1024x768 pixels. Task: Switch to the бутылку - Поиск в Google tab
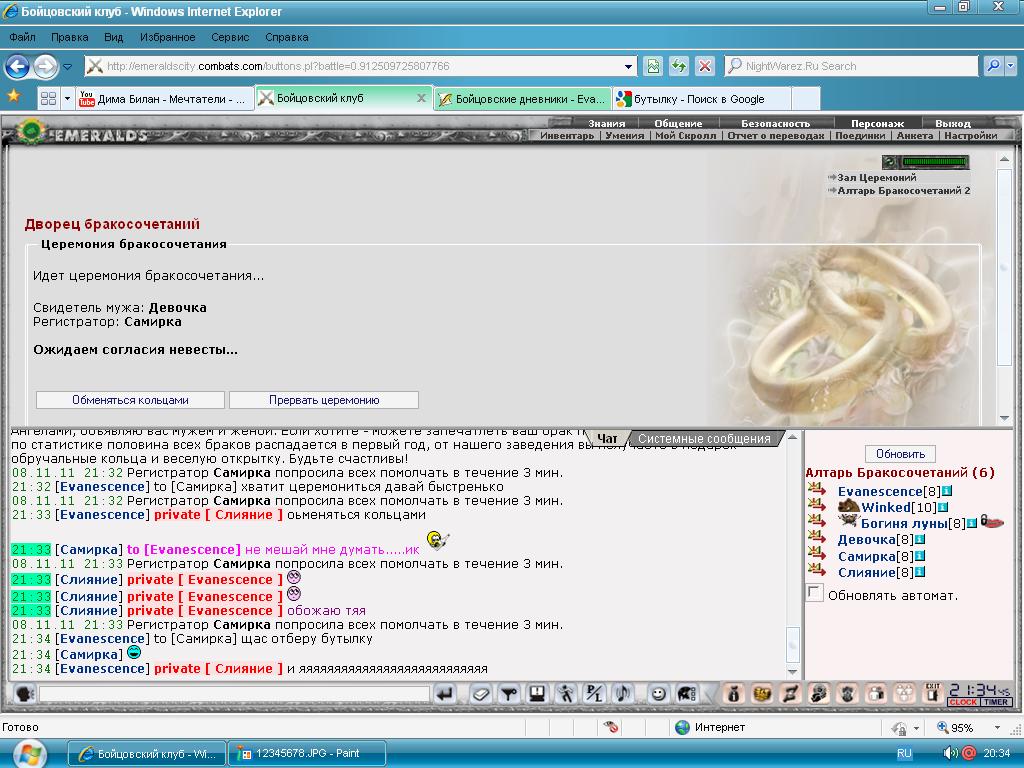tap(702, 99)
